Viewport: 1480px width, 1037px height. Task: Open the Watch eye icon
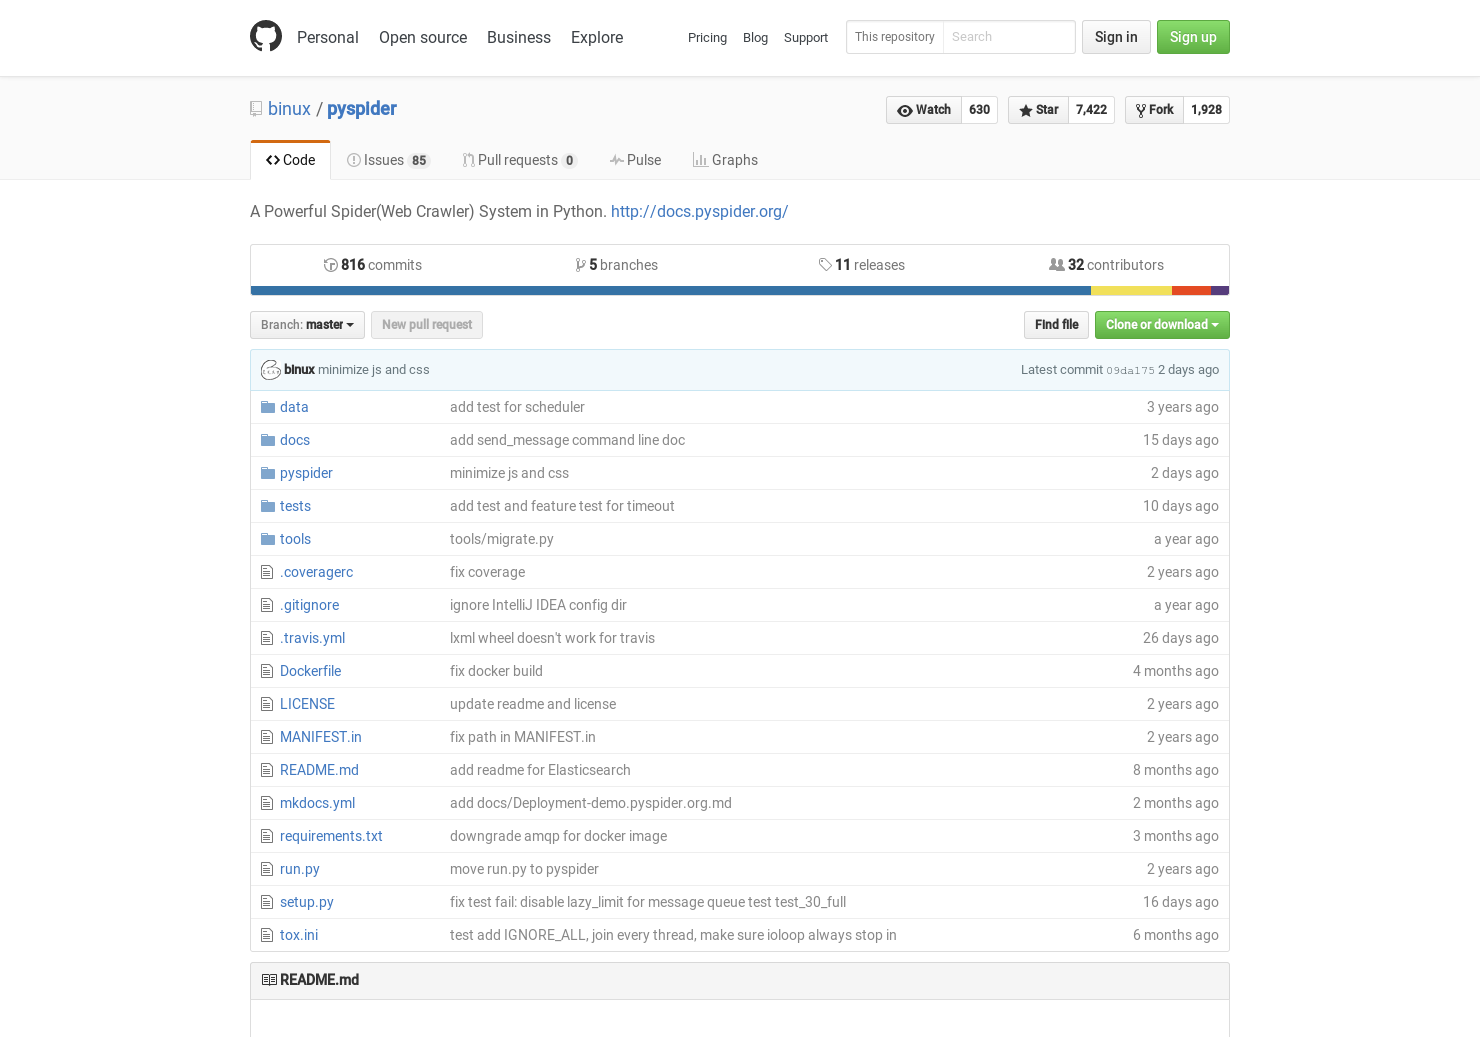[x=907, y=110]
